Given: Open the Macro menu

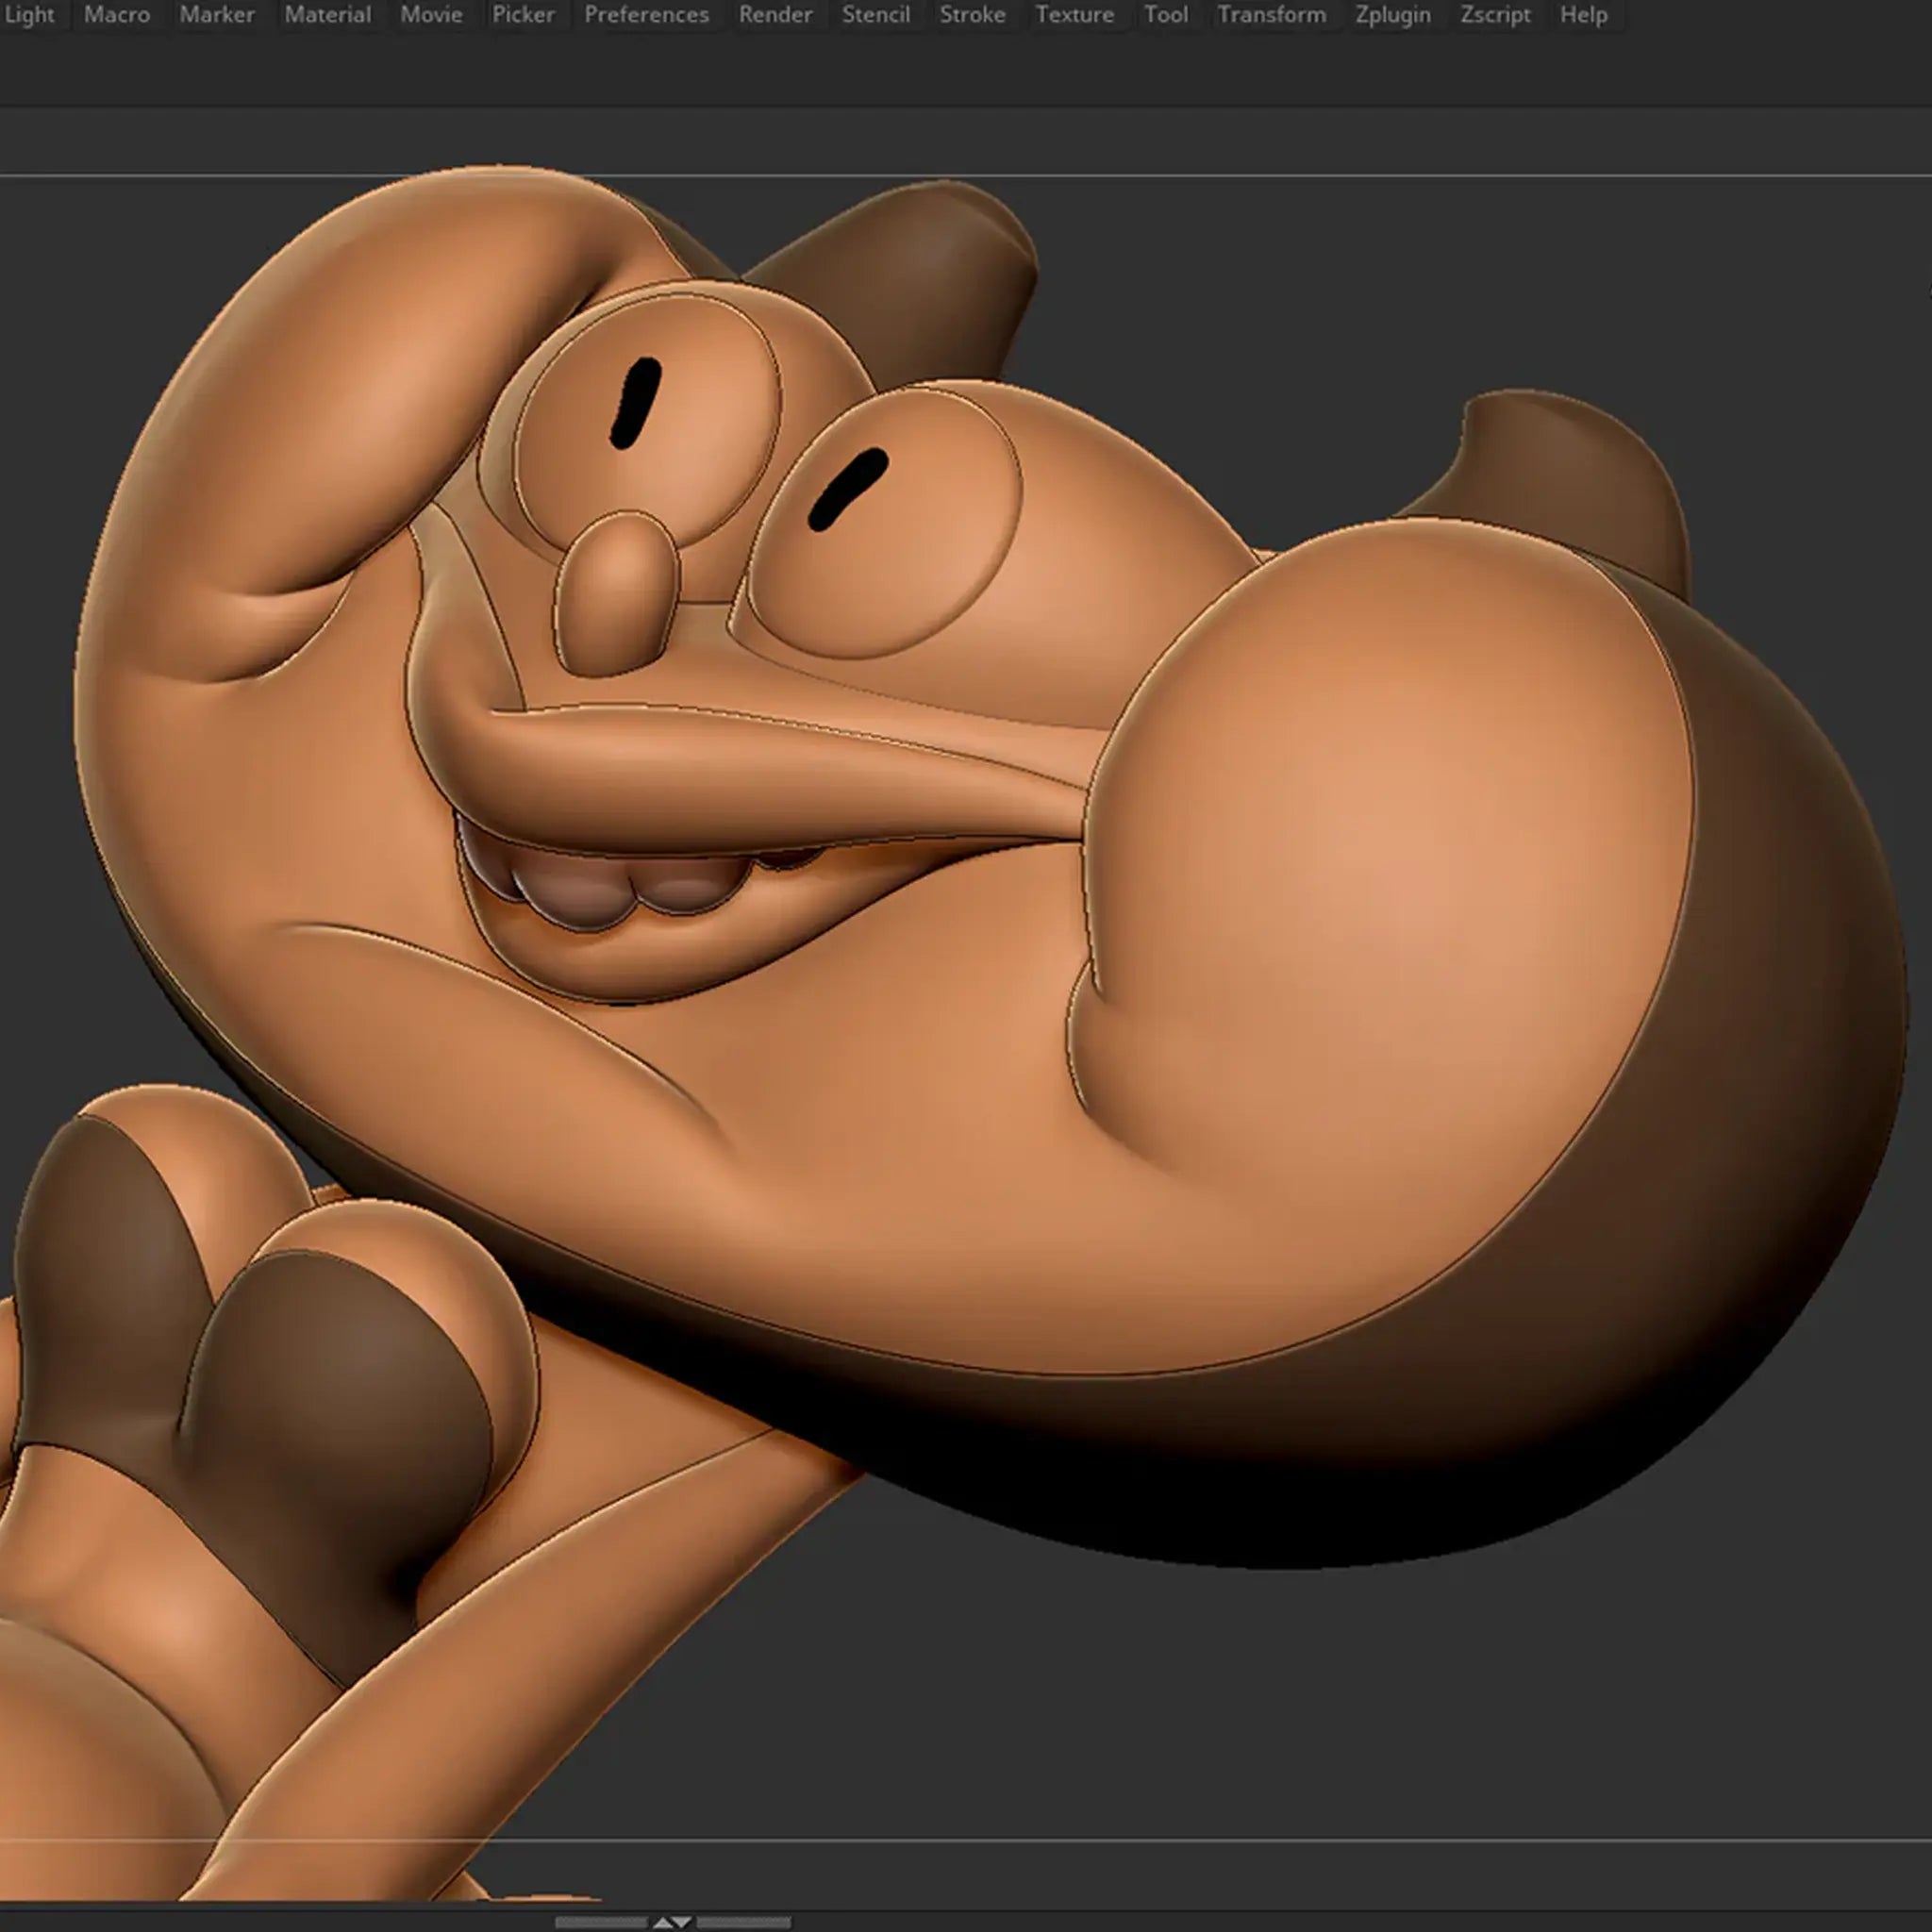Looking at the screenshot, I should click(x=117, y=15).
